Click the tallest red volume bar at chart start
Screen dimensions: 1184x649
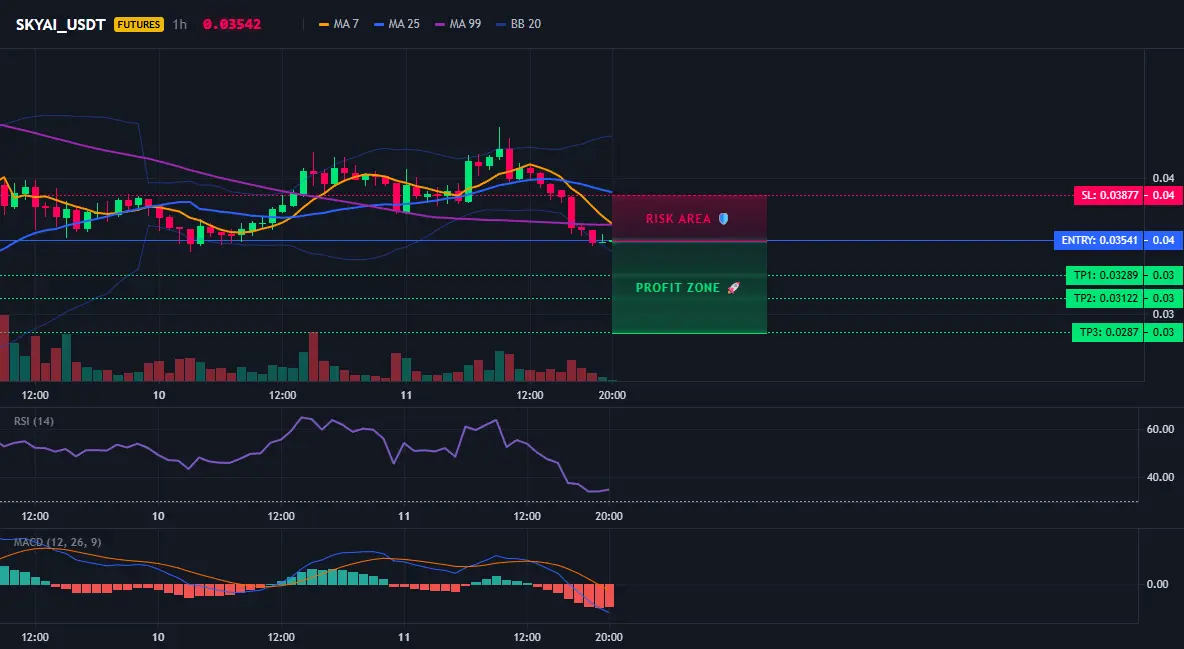(x=4, y=348)
